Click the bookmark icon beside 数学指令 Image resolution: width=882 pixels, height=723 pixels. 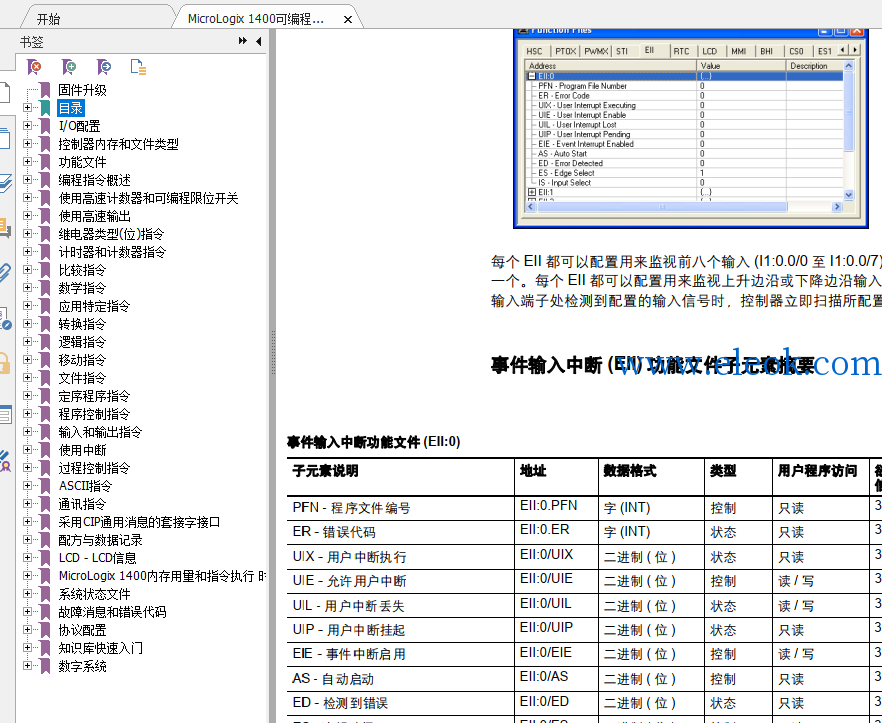click(x=46, y=288)
